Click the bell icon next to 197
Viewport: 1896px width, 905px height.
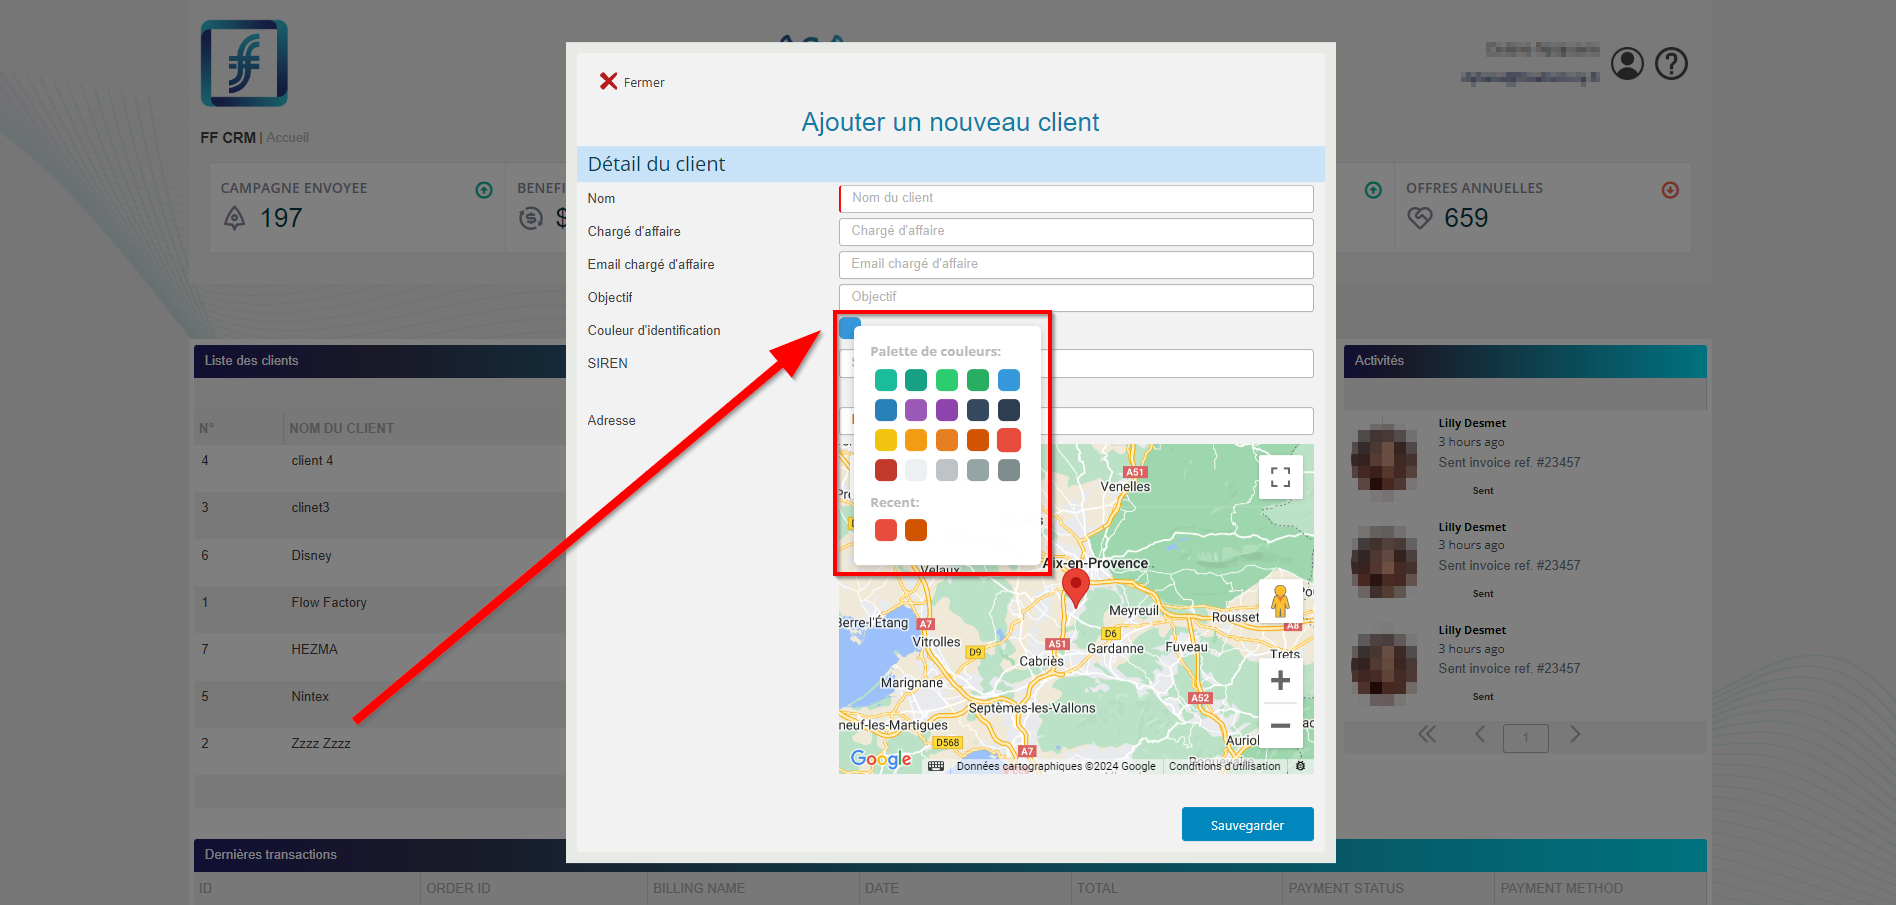pyautogui.click(x=234, y=218)
